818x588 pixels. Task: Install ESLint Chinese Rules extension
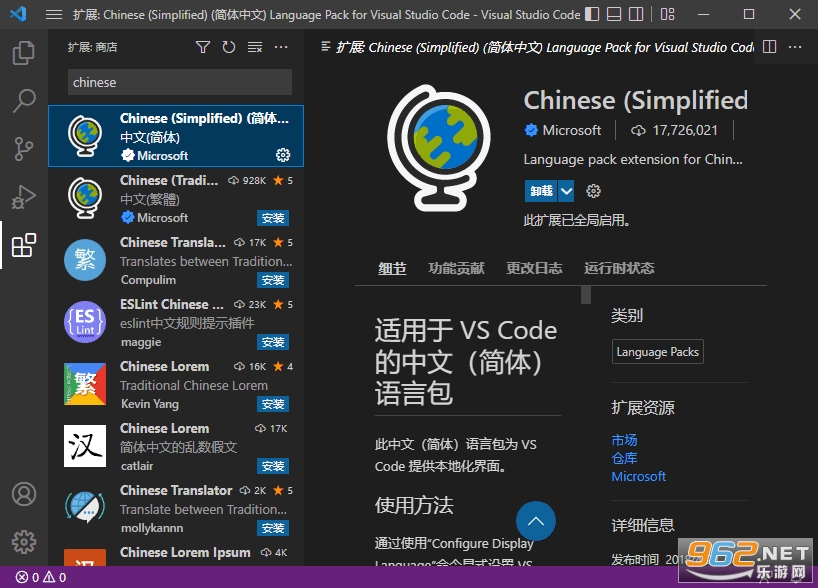273,342
